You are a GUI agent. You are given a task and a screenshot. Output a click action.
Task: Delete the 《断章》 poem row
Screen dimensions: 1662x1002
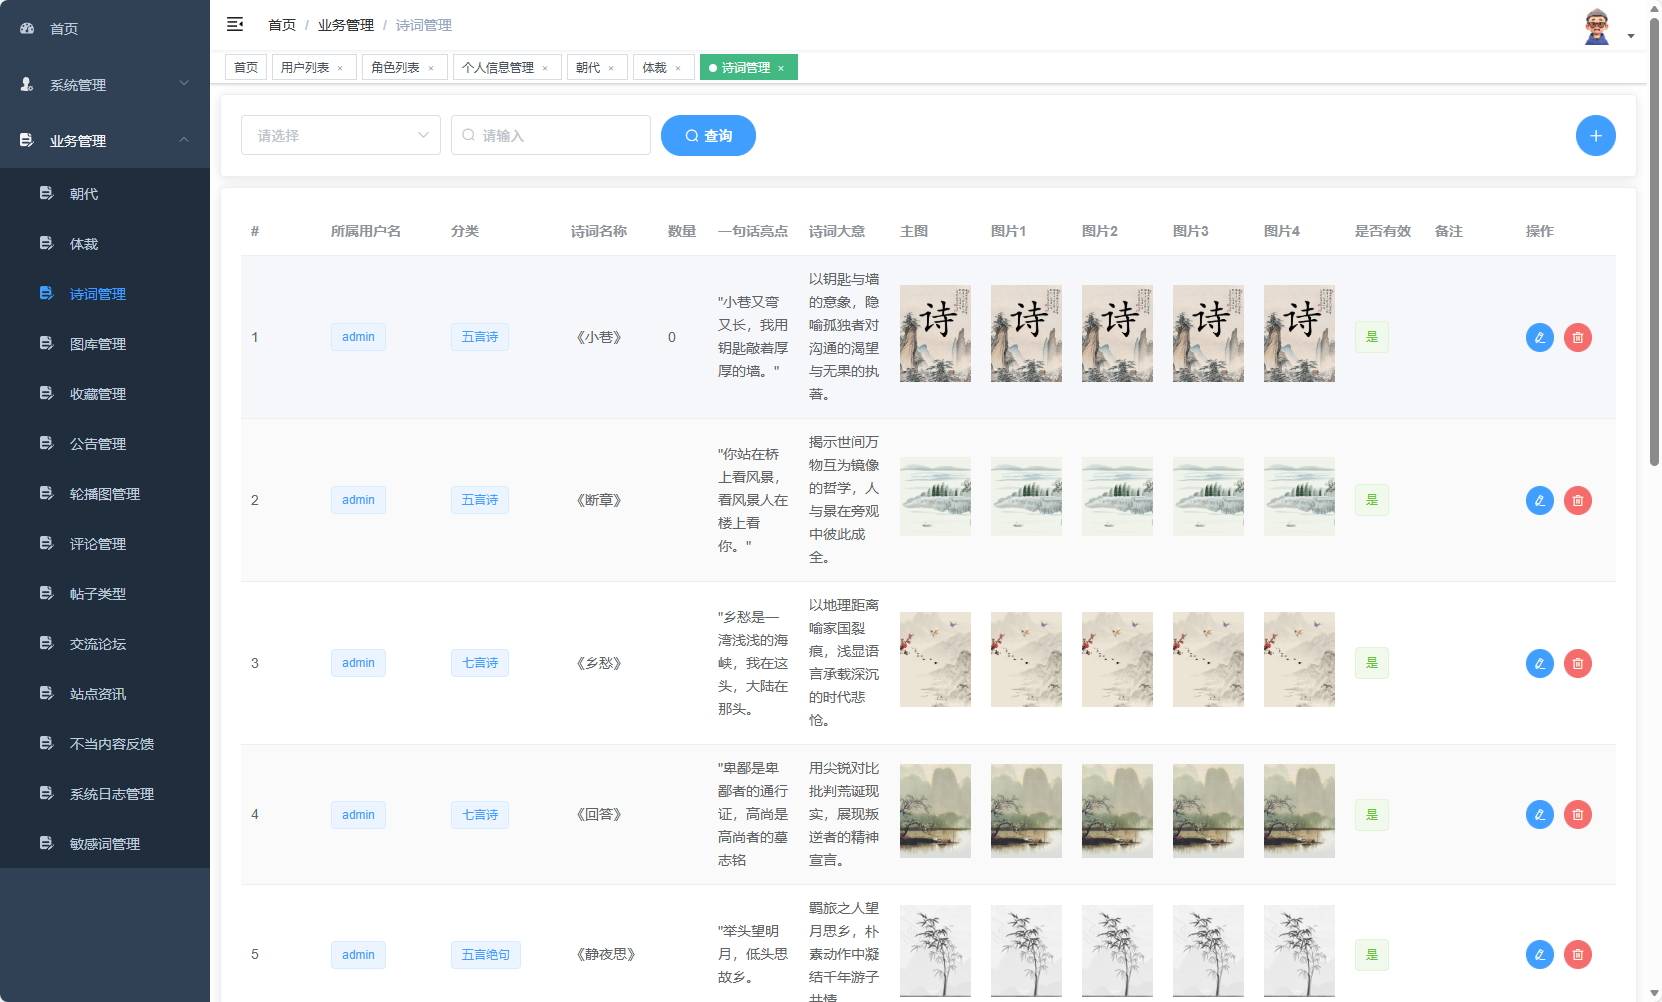[x=1577, y=501]
